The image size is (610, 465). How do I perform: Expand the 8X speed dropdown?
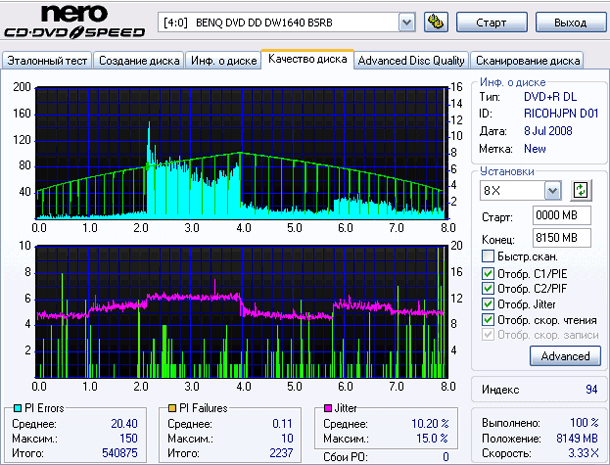(x=553, y=191)
